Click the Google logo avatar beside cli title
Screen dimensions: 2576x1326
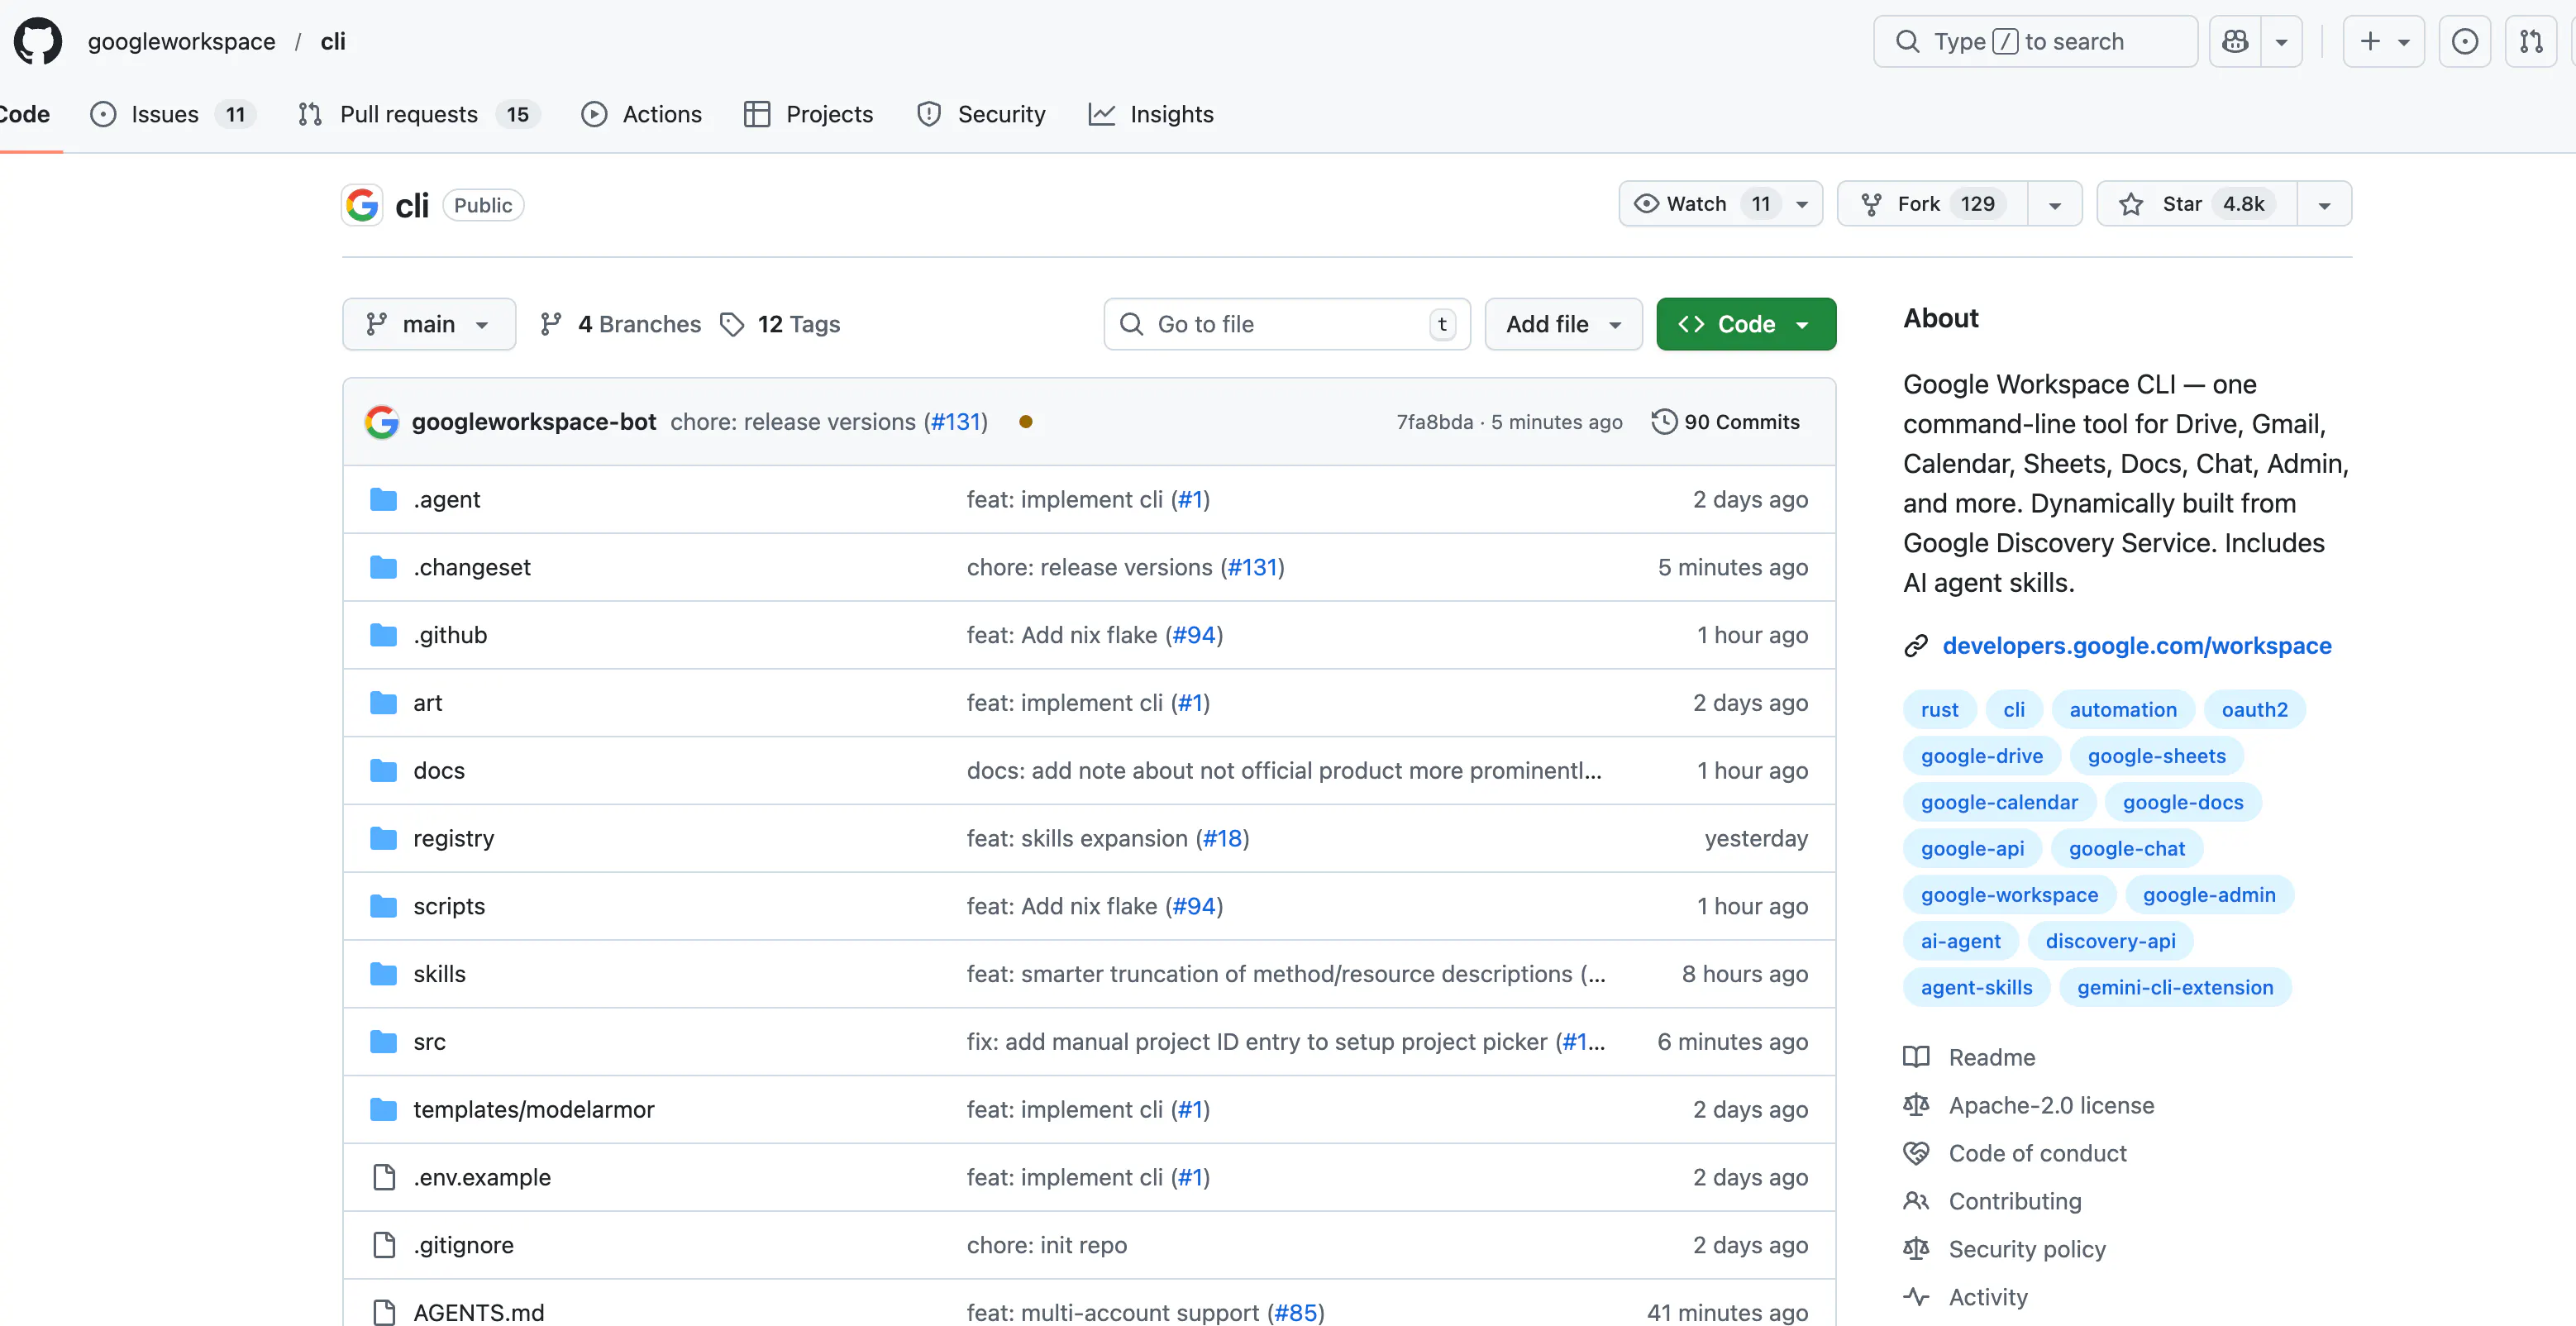tap(362, 205)
